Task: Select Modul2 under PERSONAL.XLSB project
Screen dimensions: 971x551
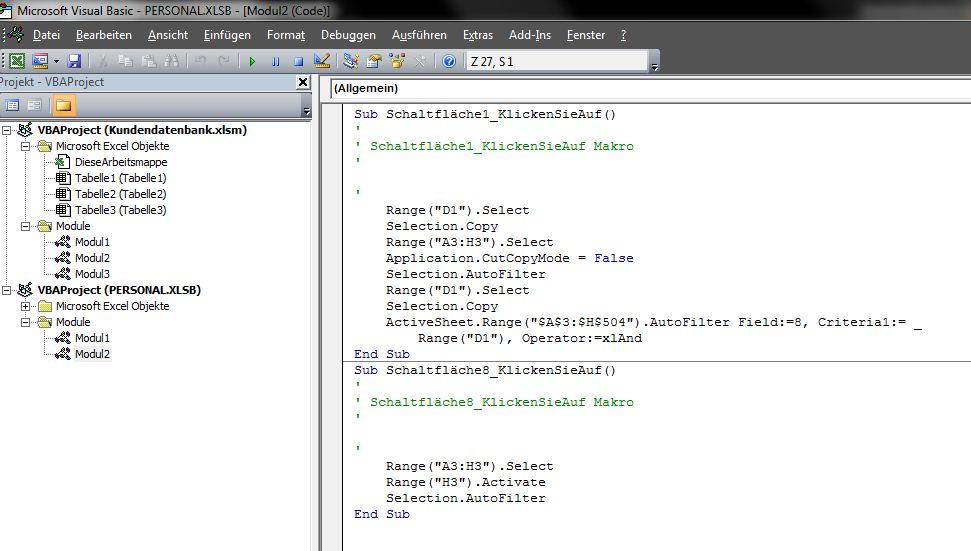Action: pos(92,354)
